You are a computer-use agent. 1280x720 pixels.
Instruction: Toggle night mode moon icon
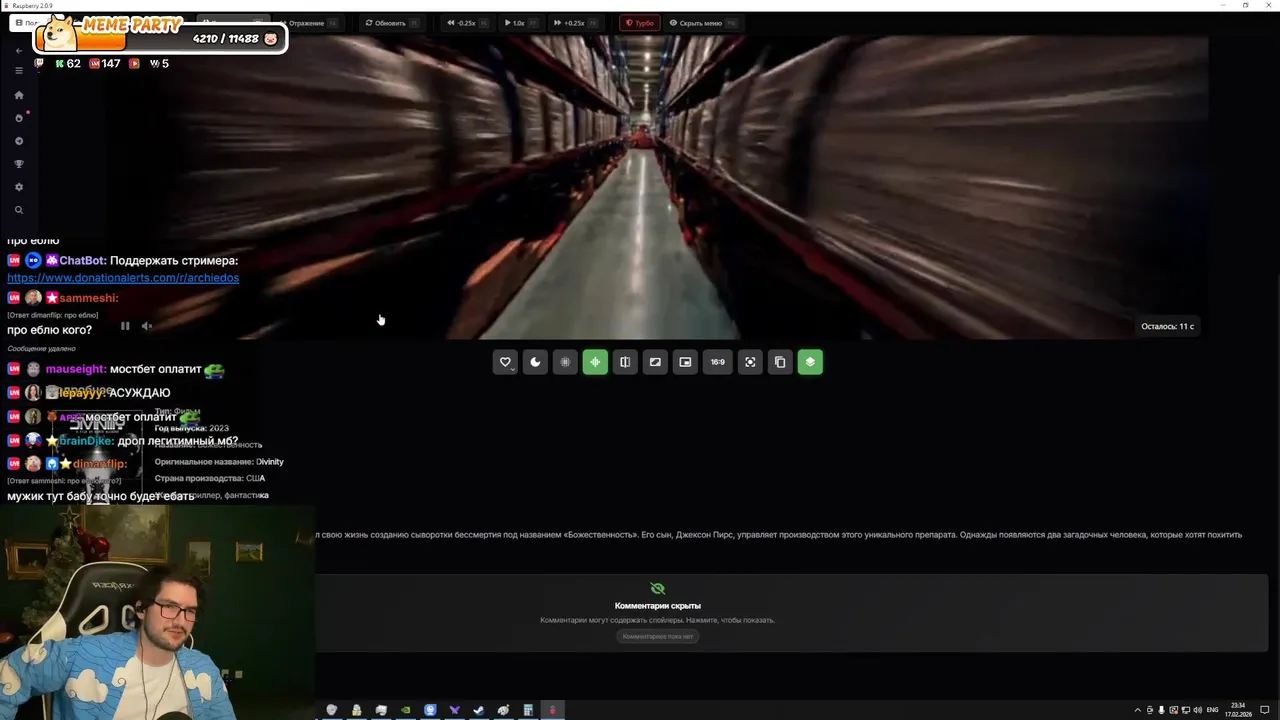click(x=535, y=362)
